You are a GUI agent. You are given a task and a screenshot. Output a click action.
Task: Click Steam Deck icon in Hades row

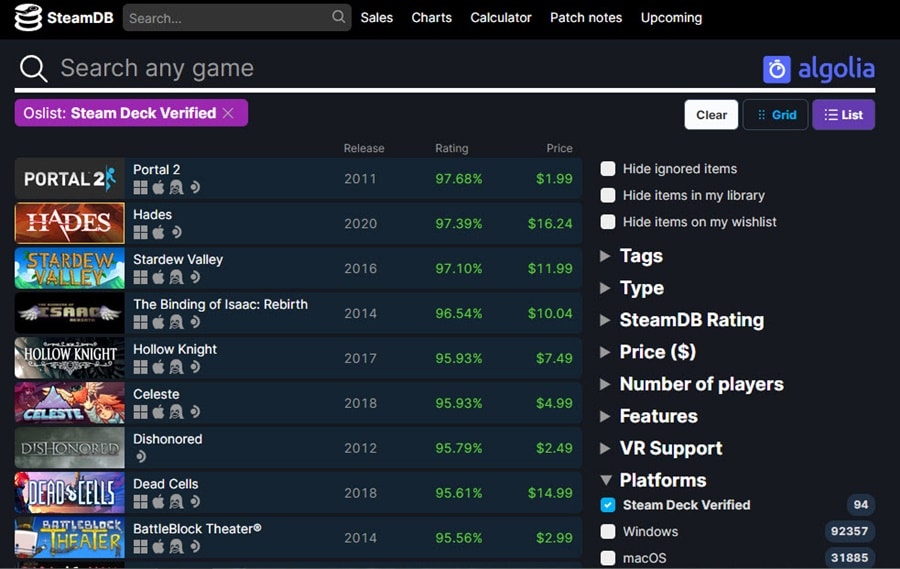click(x=177, y=232)
